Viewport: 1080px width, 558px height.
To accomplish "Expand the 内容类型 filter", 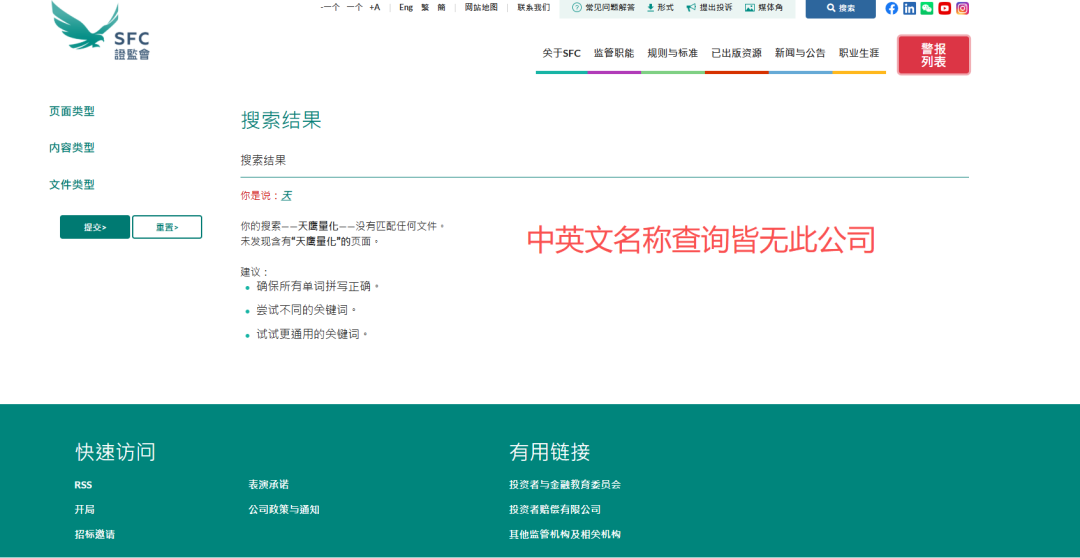I will pos(72,148).
